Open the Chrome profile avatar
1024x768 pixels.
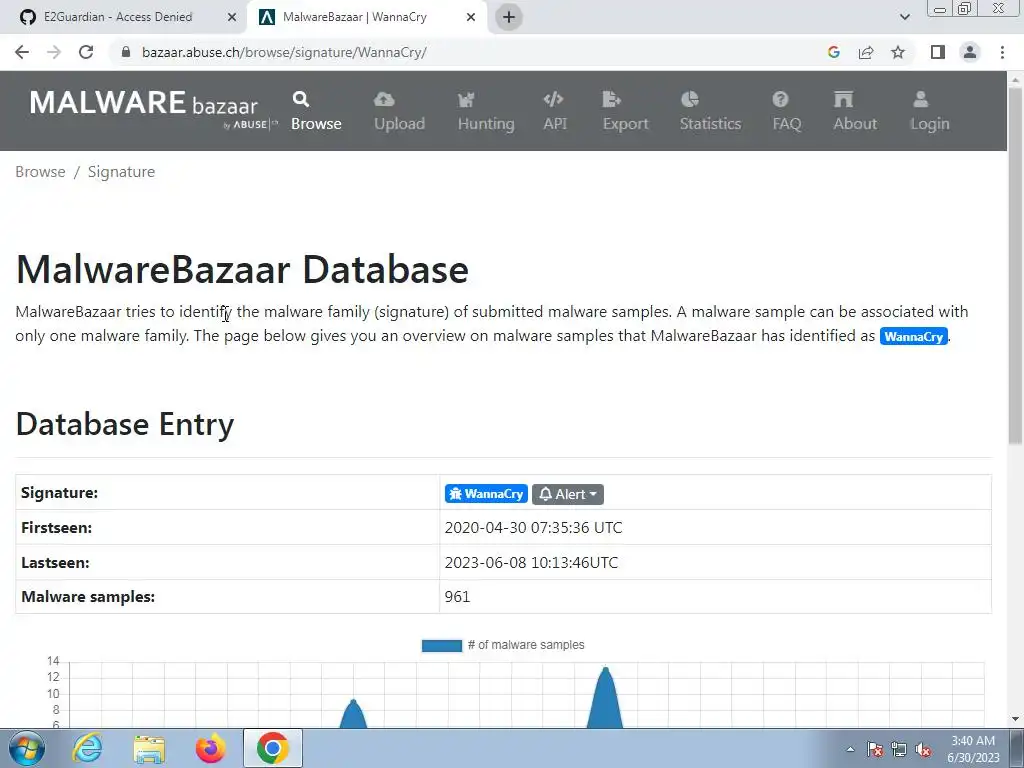(x=970, y=52)
